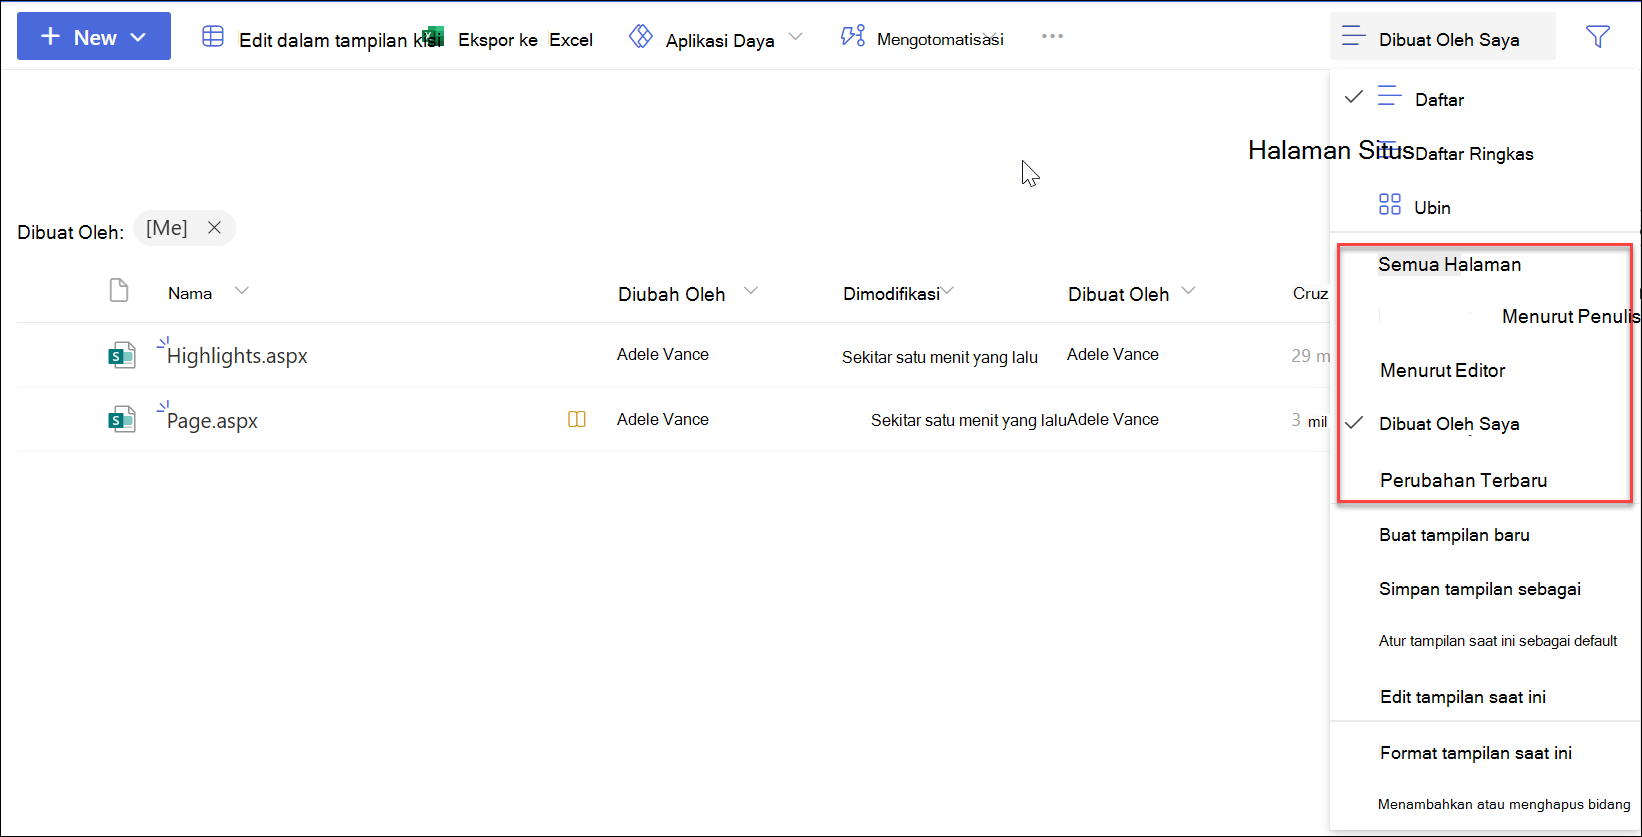1642x837 pixels.
Task: Click modified time of Highlights.aspx row
Action: (940, 357)
